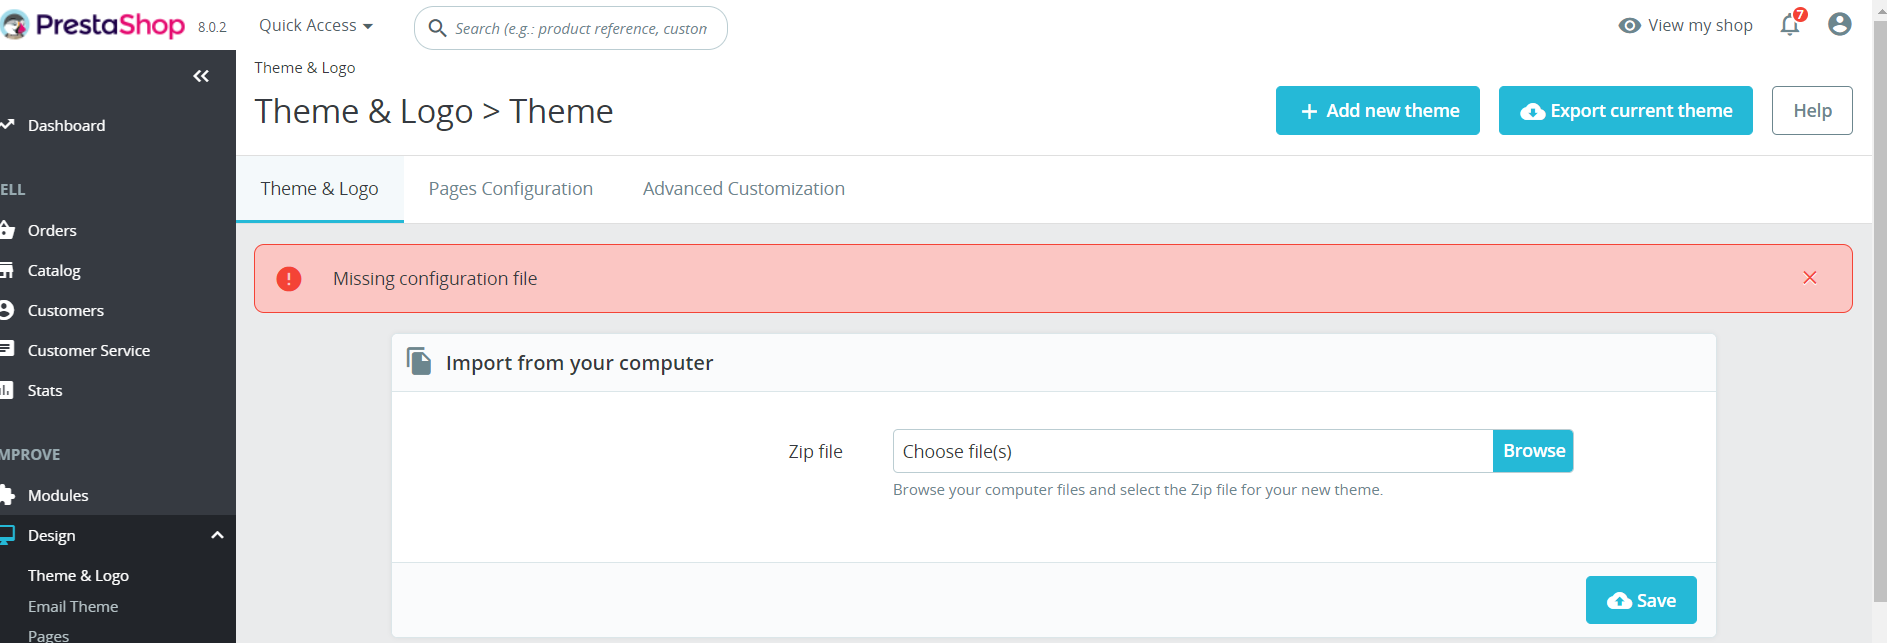
Task: Open the Advanced Customization tab
Action: point(743,189)
